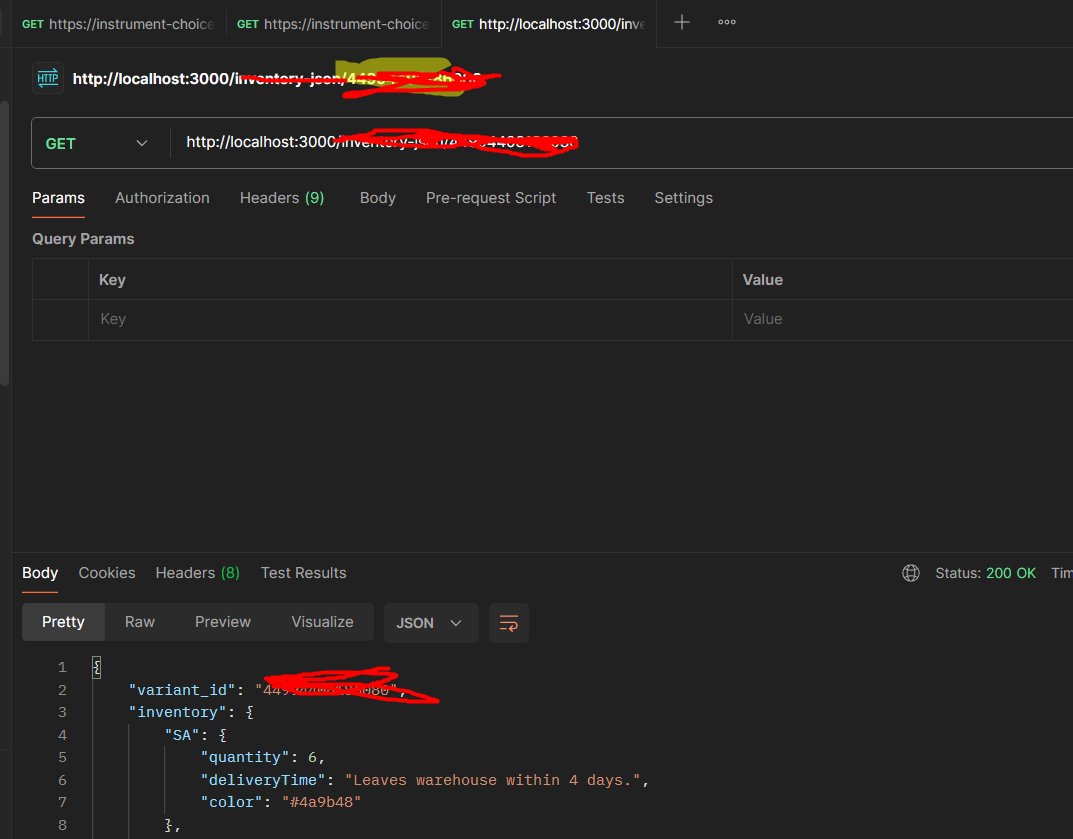The image size is (1073, 839).
Task: Click the "Leaves warehouse within 4 days." string
Action: (492, 780)
